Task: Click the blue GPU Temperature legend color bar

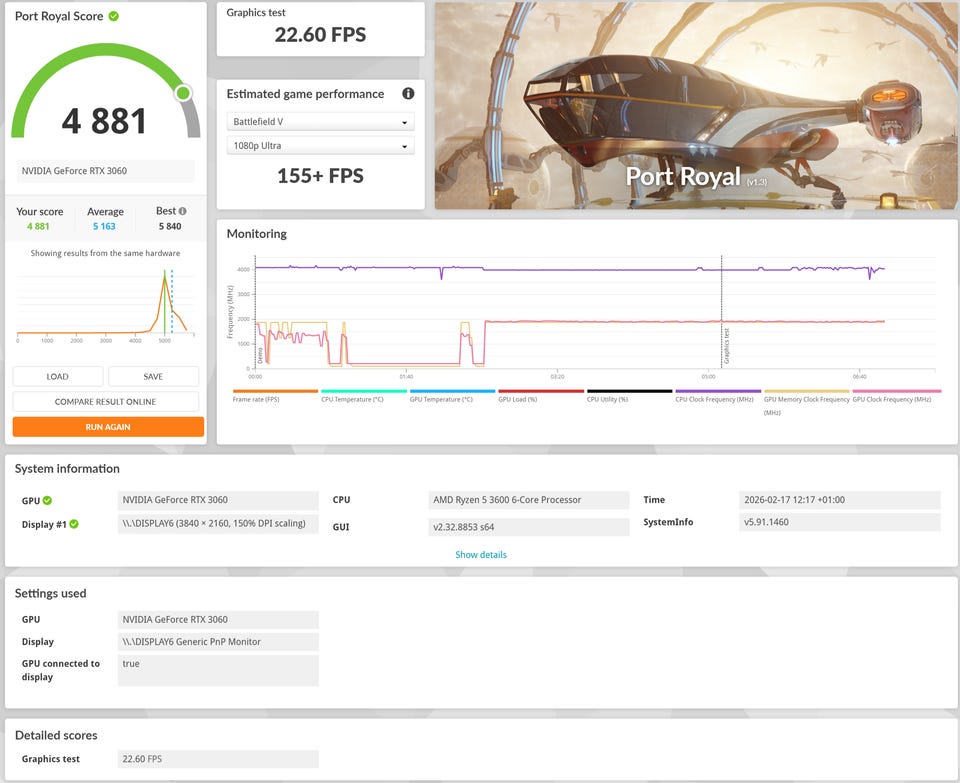Action: pos(452,391)
